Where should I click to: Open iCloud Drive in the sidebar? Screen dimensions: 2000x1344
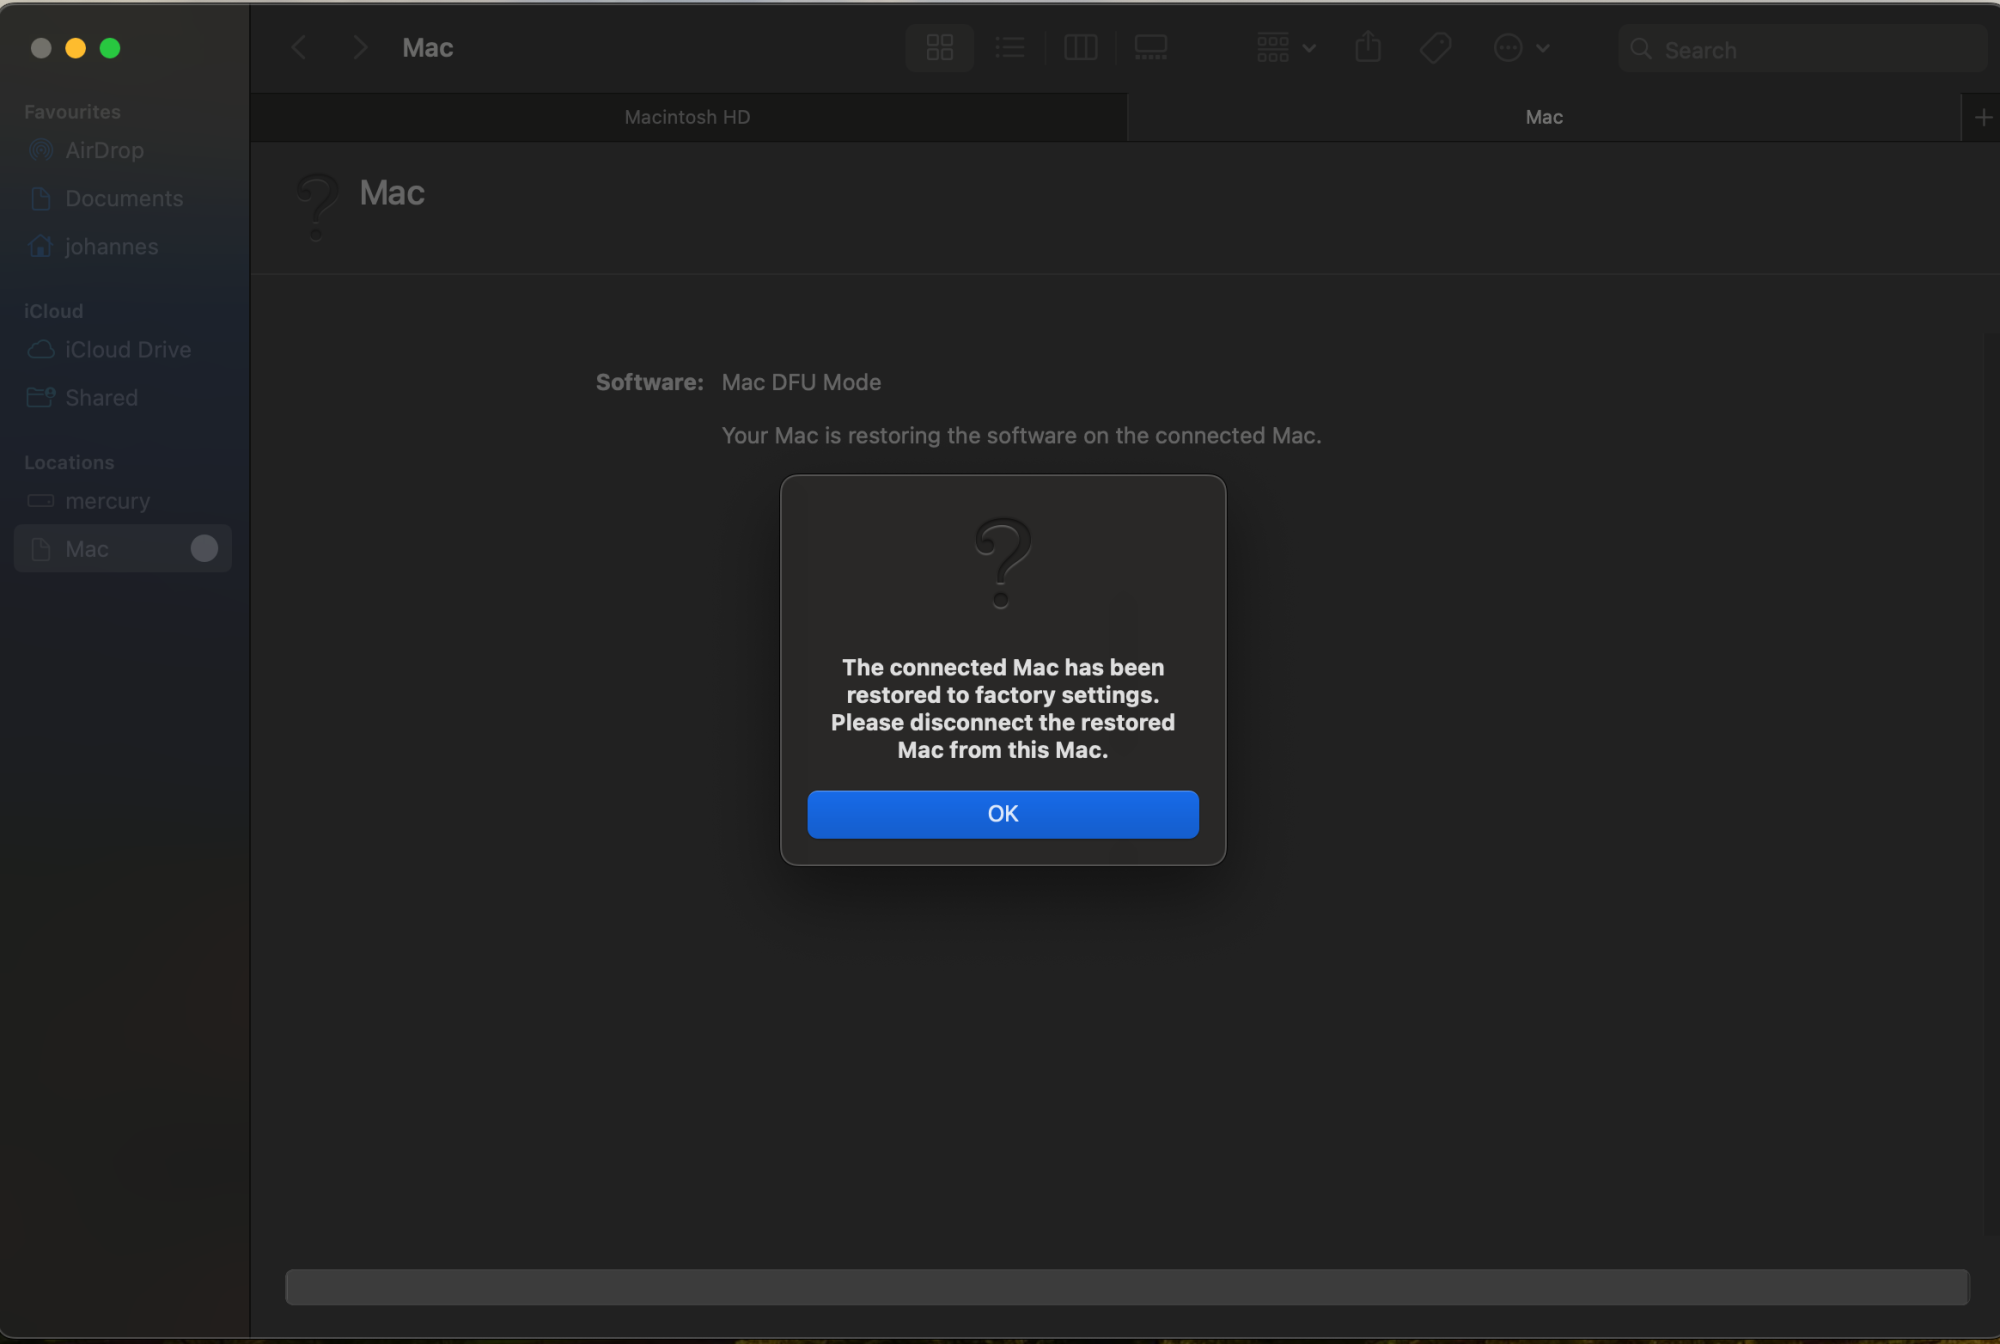click(124, 349)
